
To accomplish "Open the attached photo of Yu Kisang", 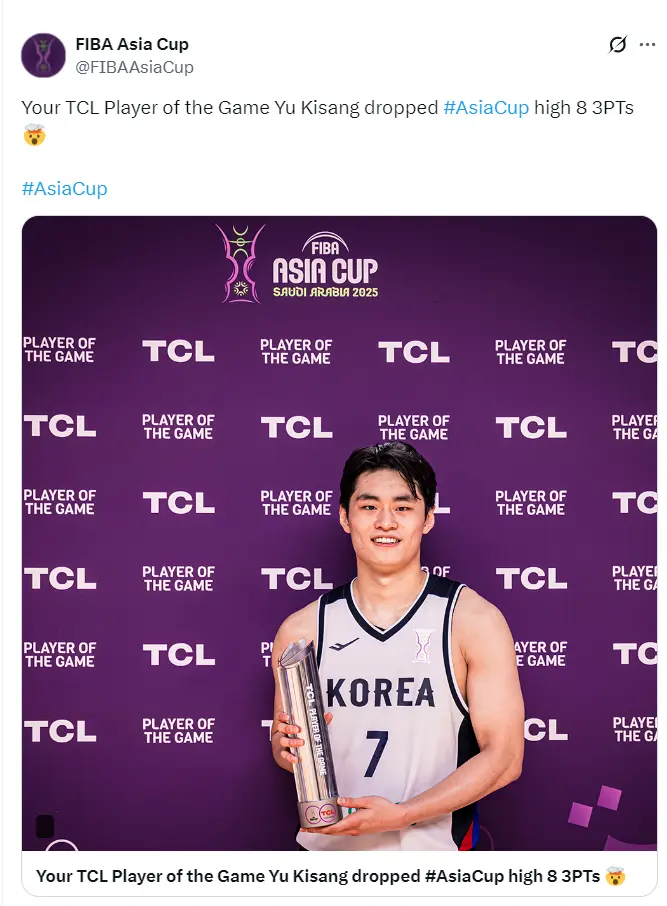I will tap(334, 550).
